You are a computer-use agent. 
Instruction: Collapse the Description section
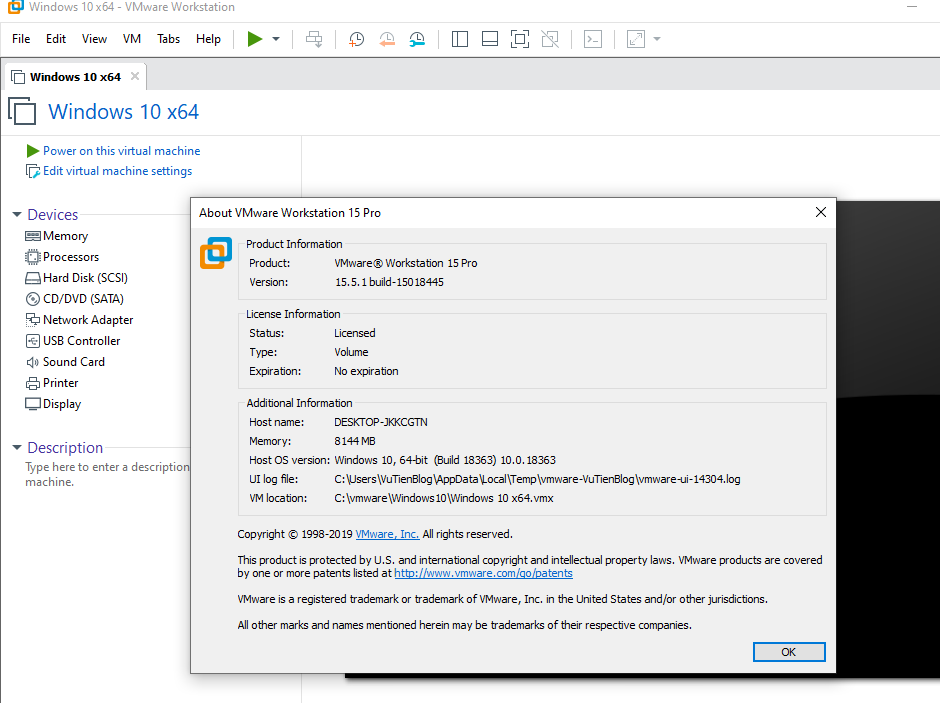(x=17, y=447)
